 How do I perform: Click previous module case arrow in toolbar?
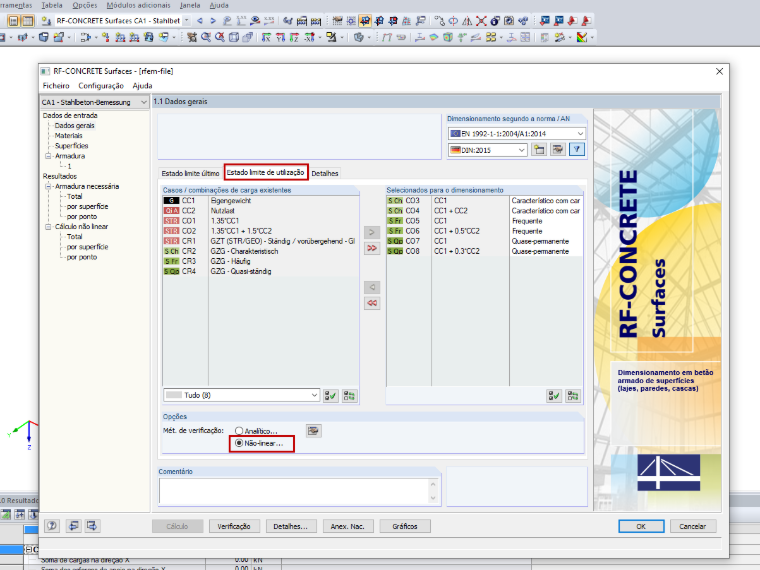[x=200, y=21]
